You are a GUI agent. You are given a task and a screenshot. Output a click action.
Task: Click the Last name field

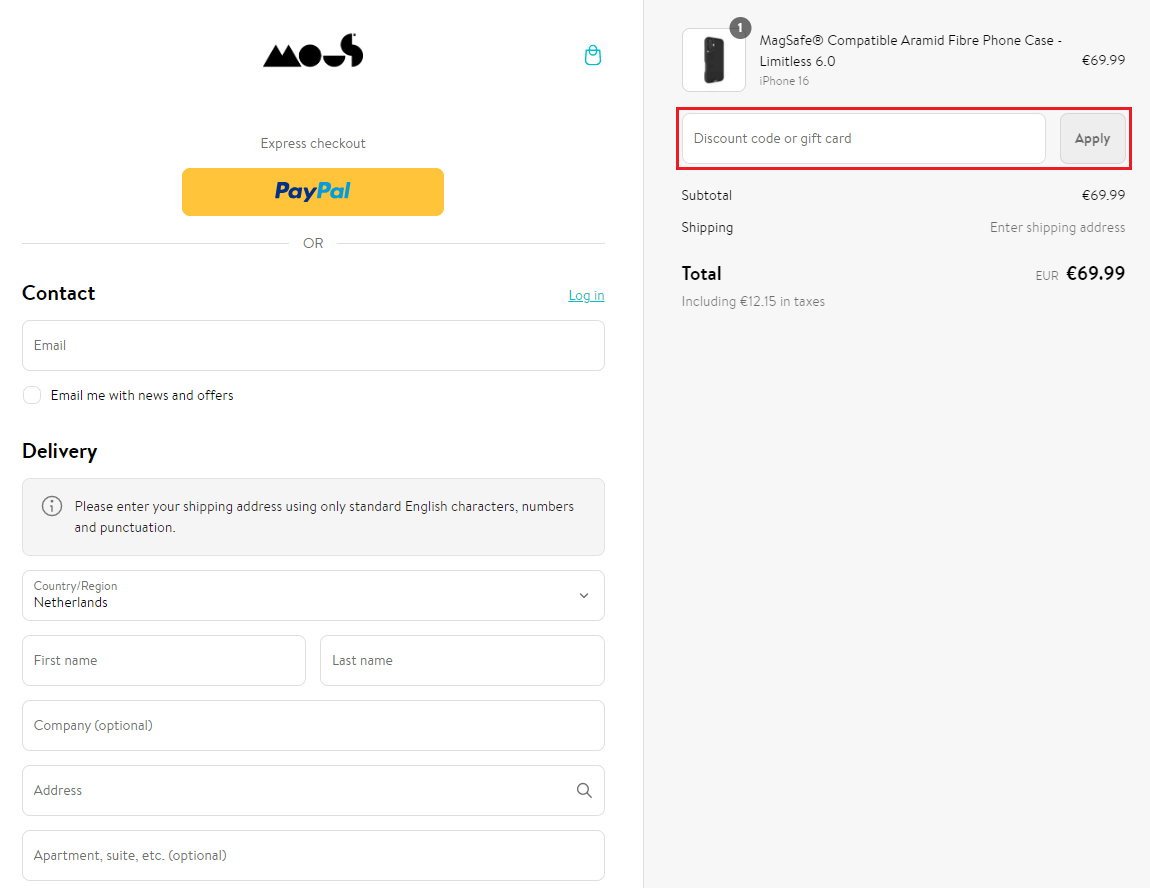point(462,660)
